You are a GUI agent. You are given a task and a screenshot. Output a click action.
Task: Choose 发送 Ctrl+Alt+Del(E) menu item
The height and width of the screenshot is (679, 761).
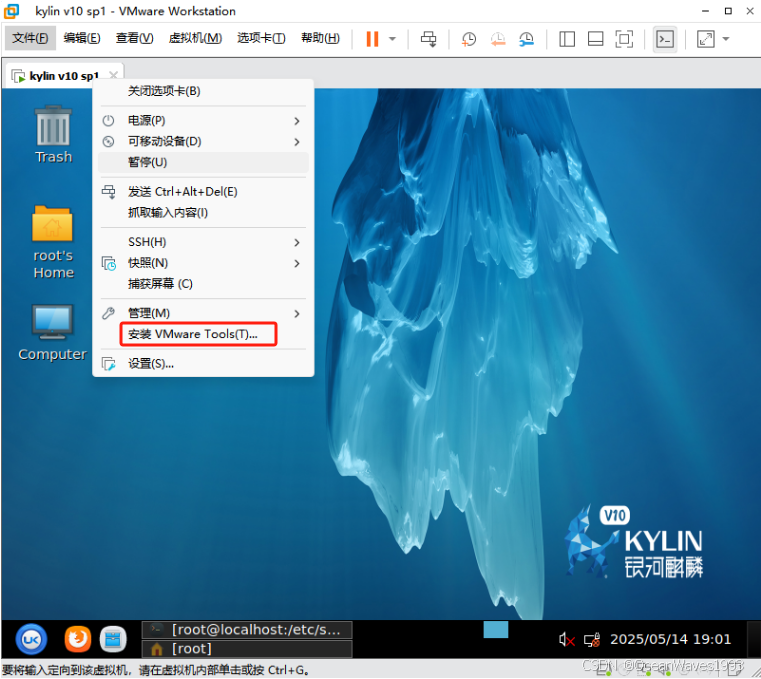[203, 192]
